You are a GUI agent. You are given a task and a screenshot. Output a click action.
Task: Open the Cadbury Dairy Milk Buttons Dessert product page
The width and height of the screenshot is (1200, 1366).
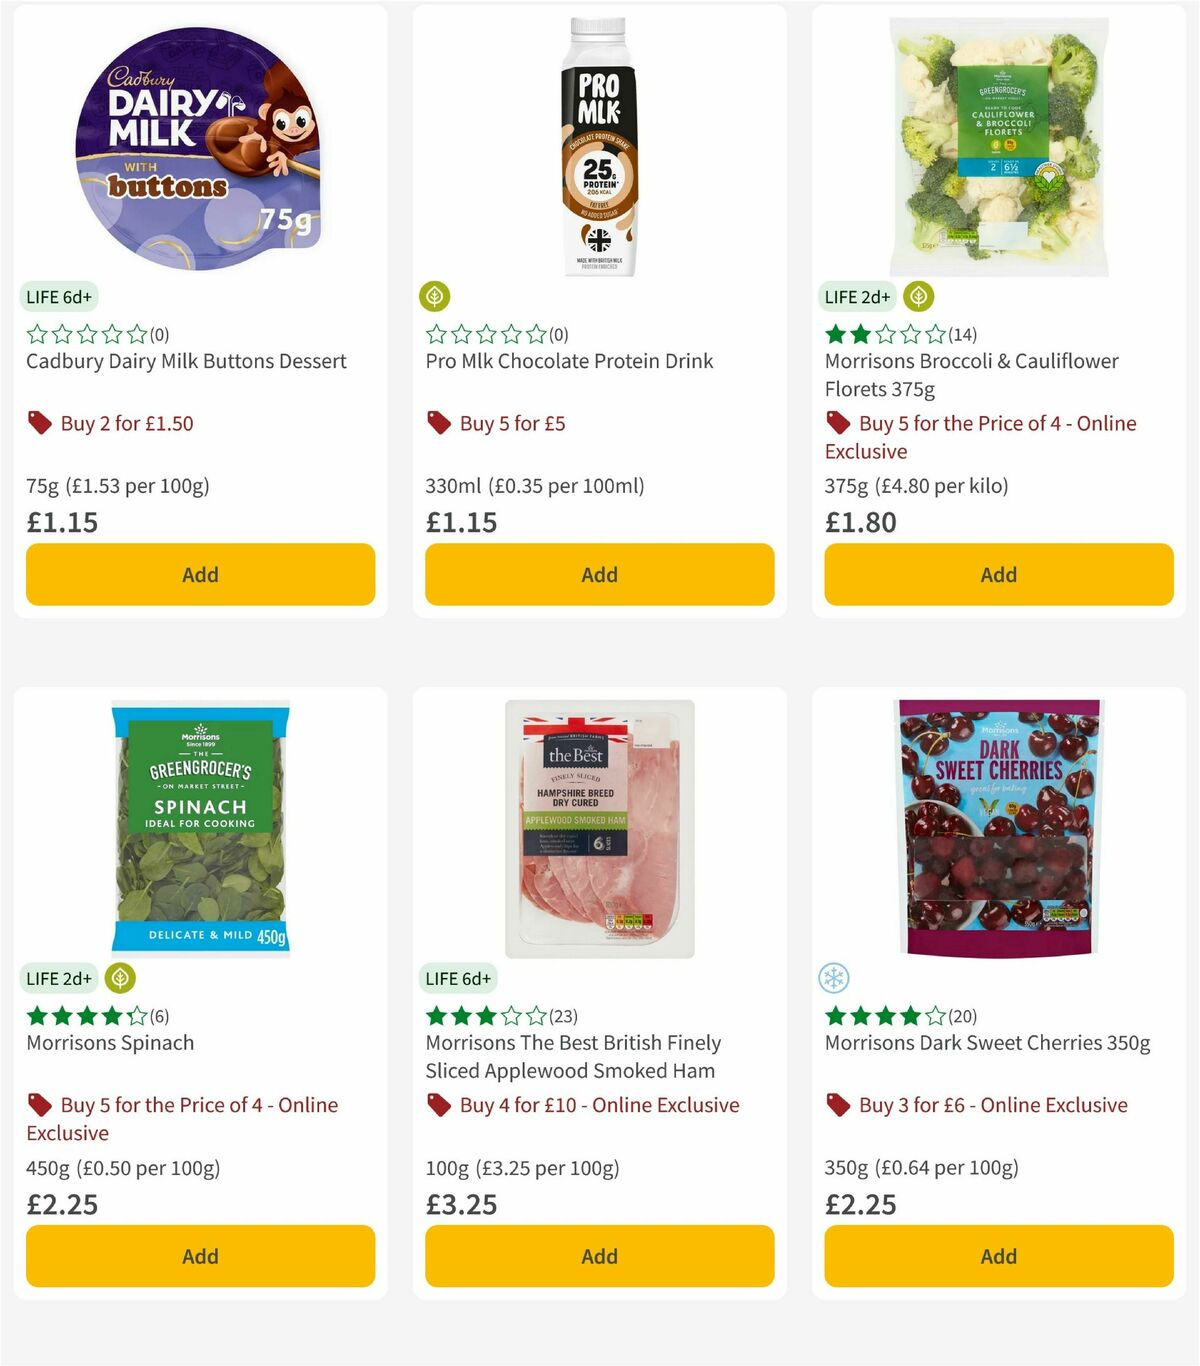[185, 361]
